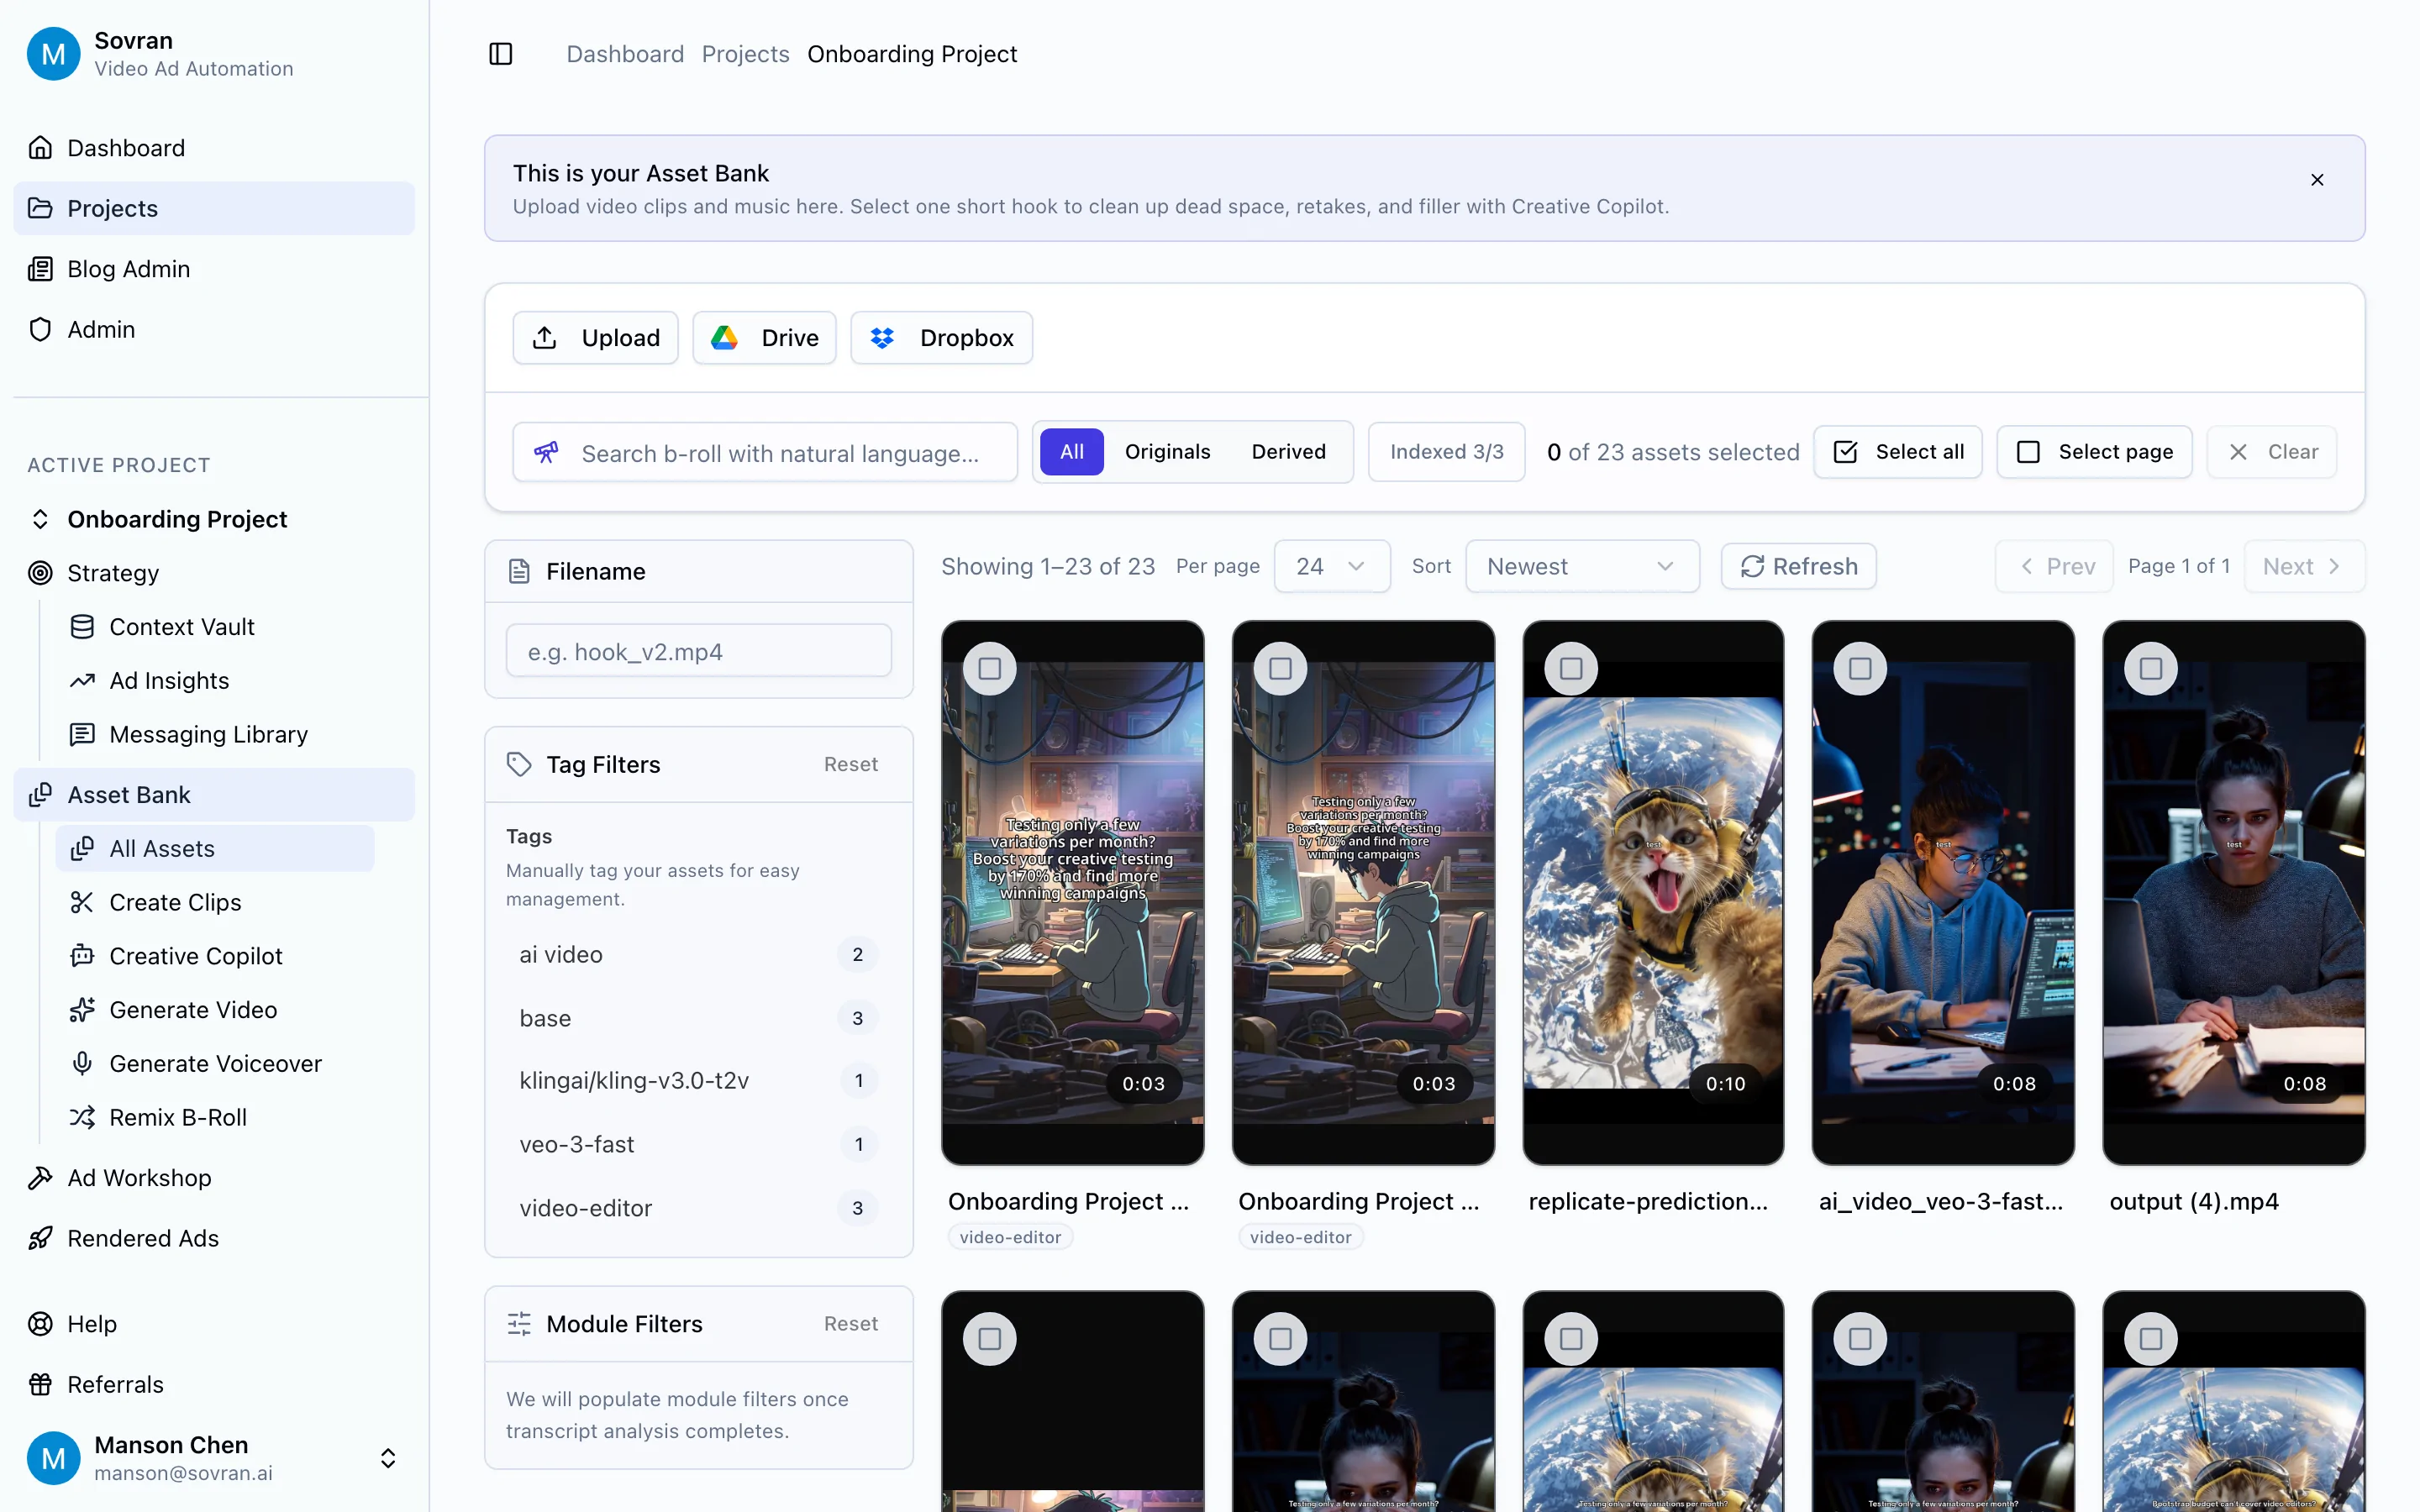Filter by the base tag
This screenshot has width=2420, height=1512.
(699, 1019)
